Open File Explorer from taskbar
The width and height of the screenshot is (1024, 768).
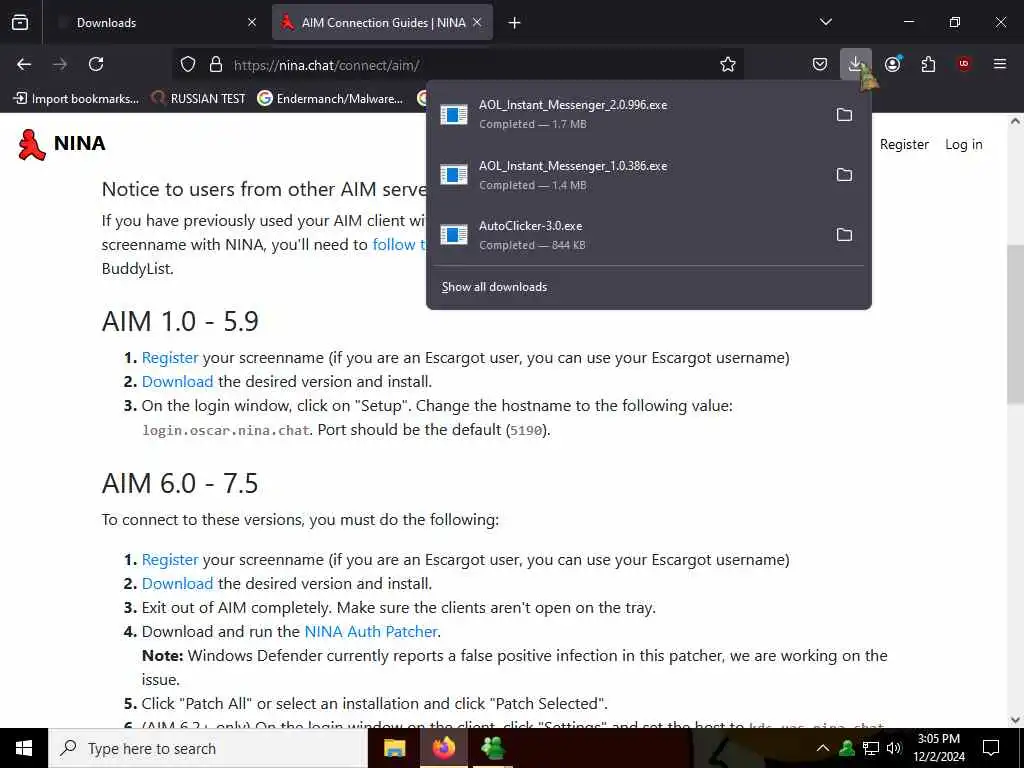394,748
